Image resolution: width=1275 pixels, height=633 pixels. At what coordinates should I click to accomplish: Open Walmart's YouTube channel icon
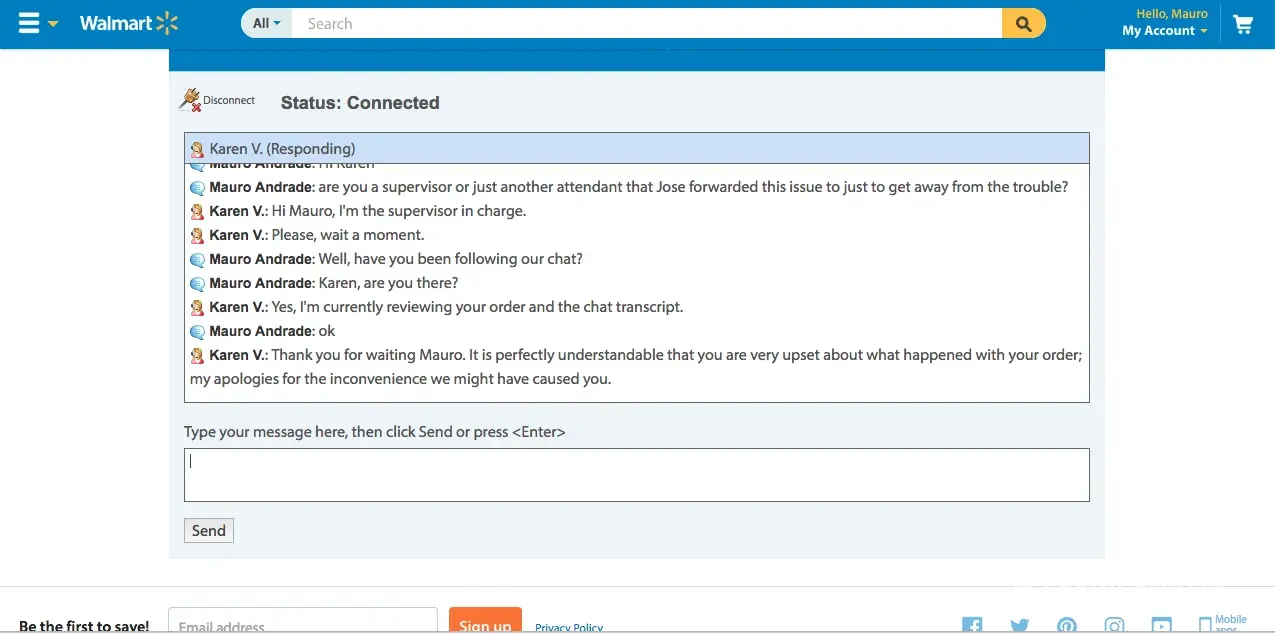click(x=1161, y=625)
